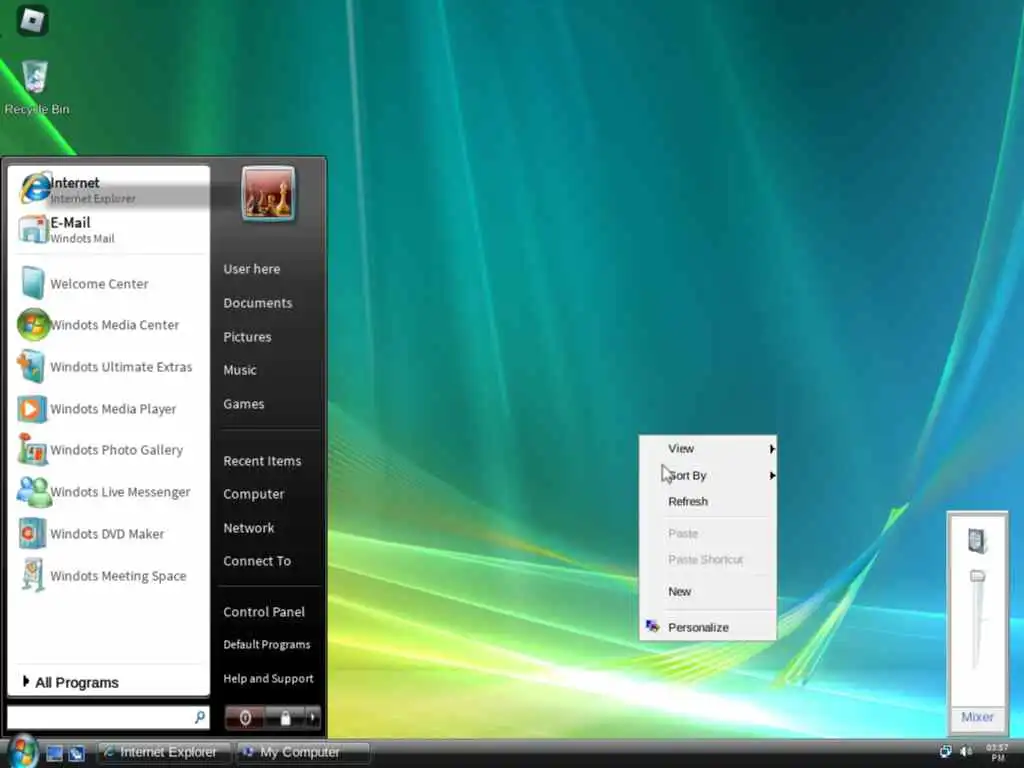Click the speaker volume tray icon
This screenshot has width=1024, height=768.
point(966,752)
